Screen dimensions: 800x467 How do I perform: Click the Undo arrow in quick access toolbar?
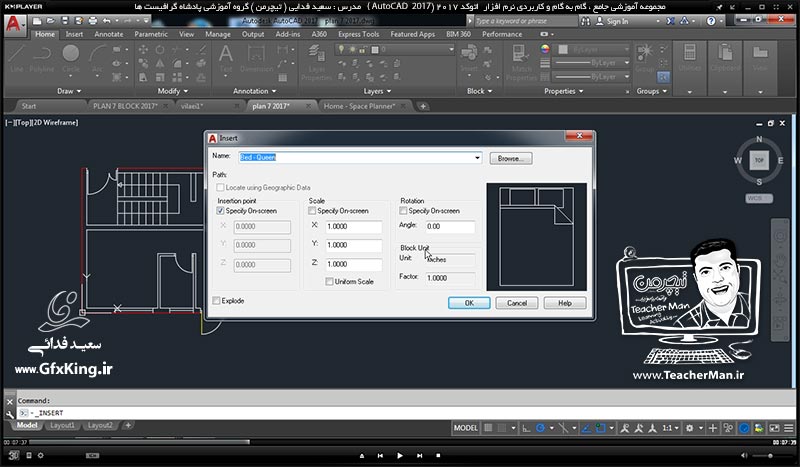click(x=106, y=21)
